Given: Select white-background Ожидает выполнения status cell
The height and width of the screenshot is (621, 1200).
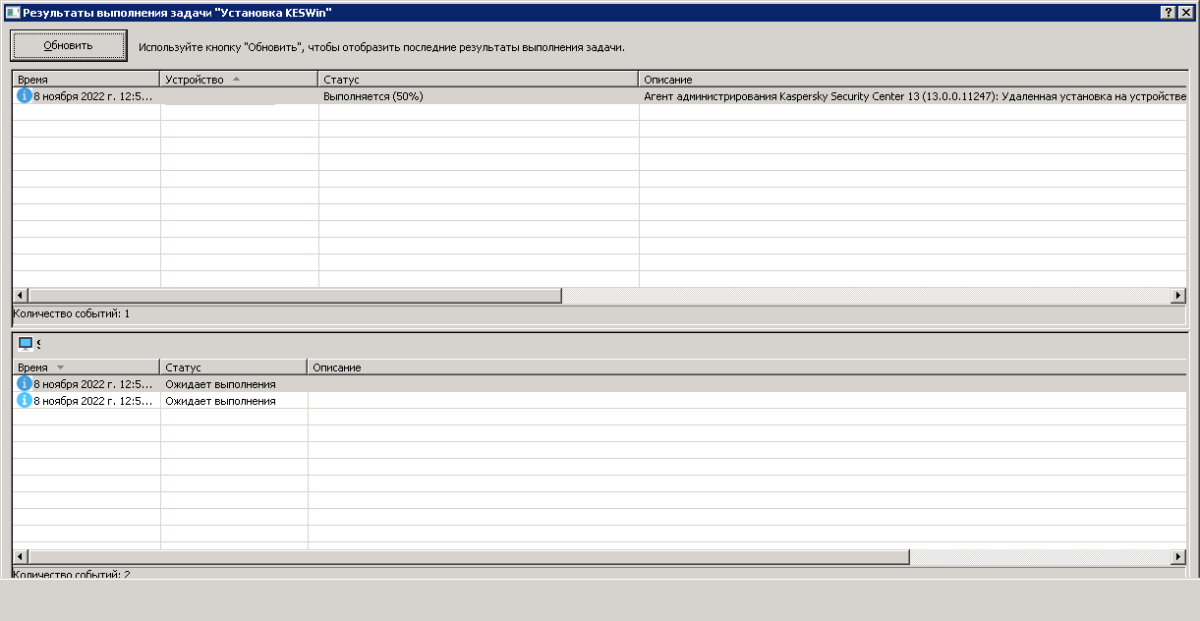Looking at the screenshot, I should pyautogui.click(x=233, y=400).
